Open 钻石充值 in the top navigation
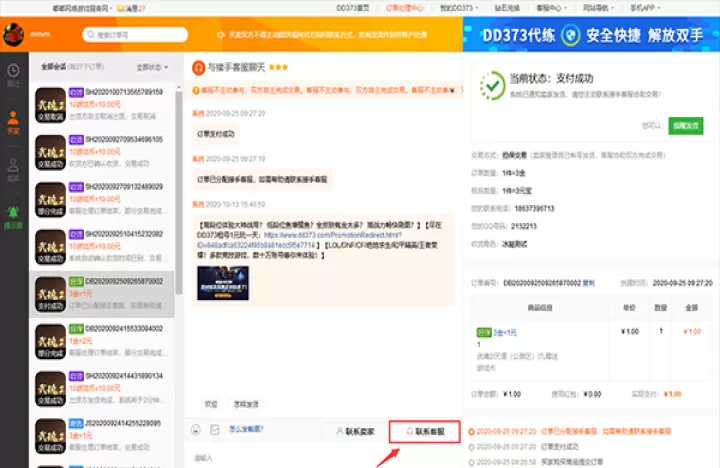720x468 pixels. pos(507,8)
